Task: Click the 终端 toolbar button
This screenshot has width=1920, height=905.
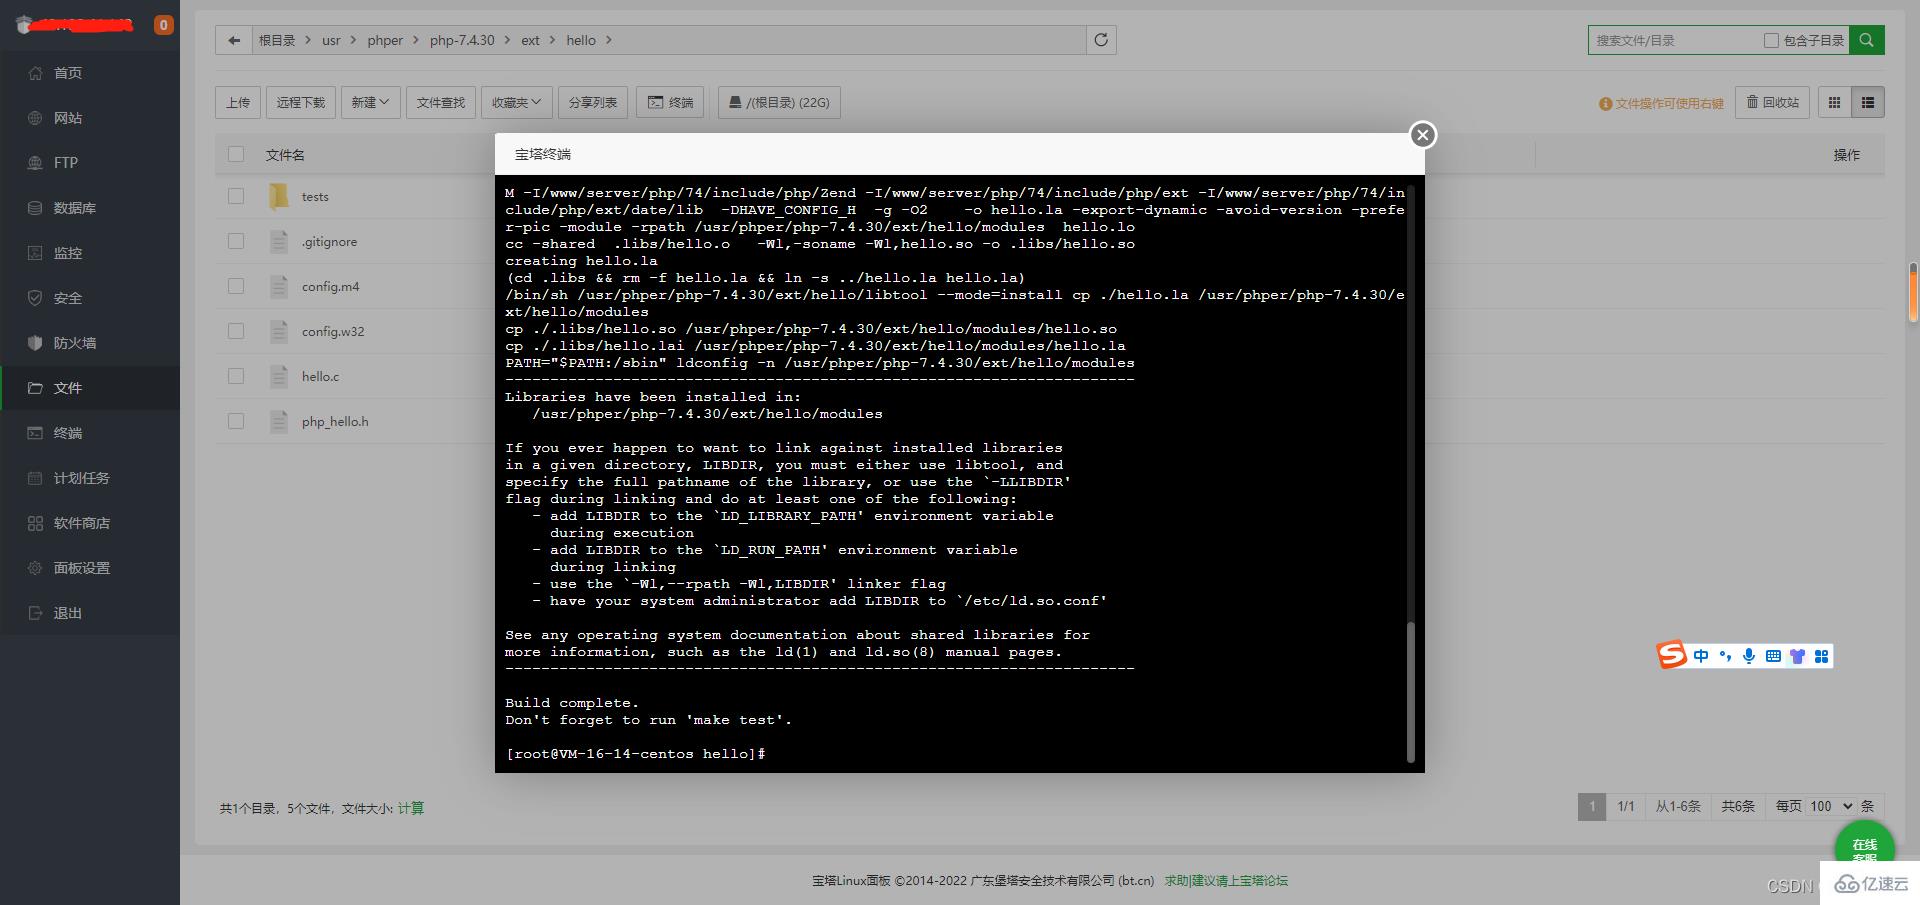Action: click(x=670, y=102)
